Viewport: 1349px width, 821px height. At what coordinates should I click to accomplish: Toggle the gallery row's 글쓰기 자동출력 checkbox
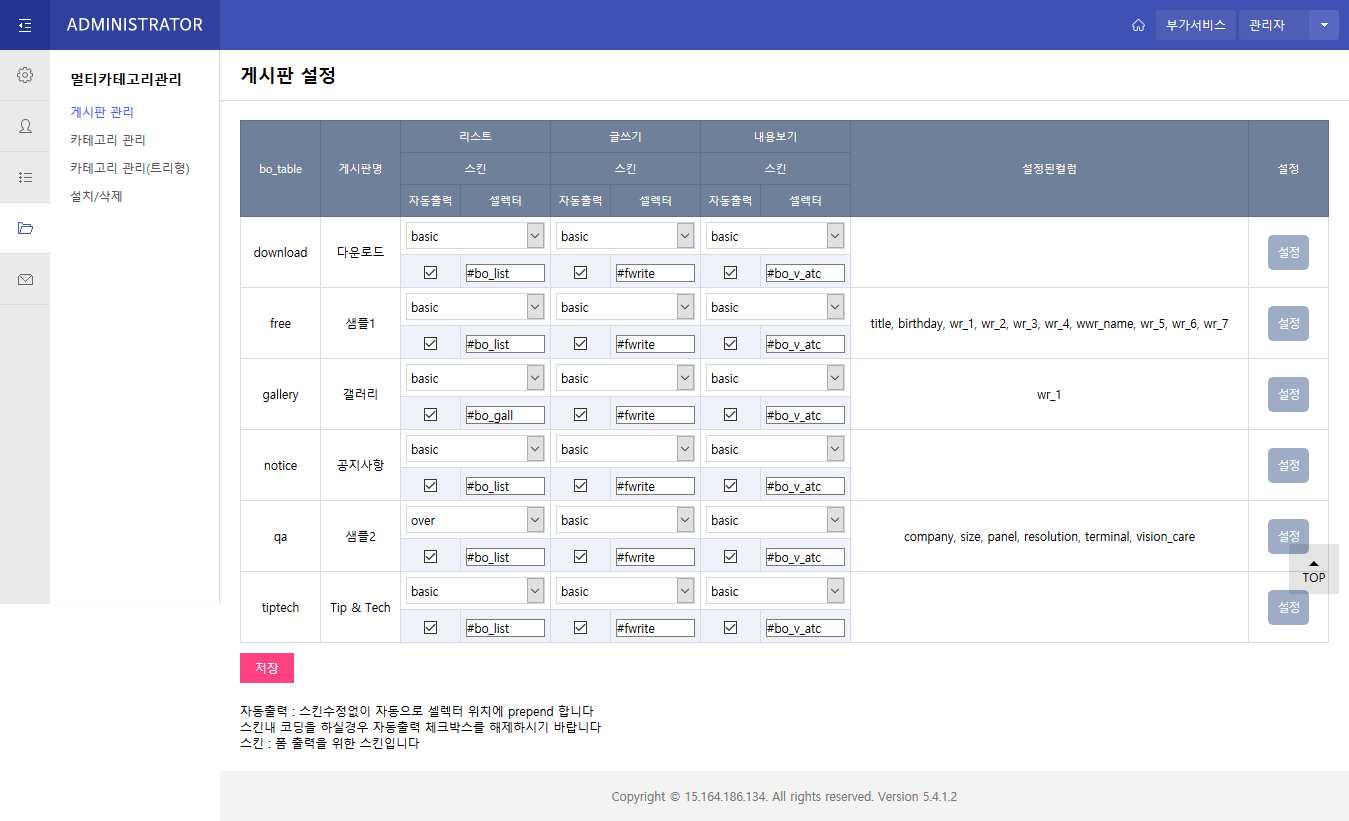[581, 414]
